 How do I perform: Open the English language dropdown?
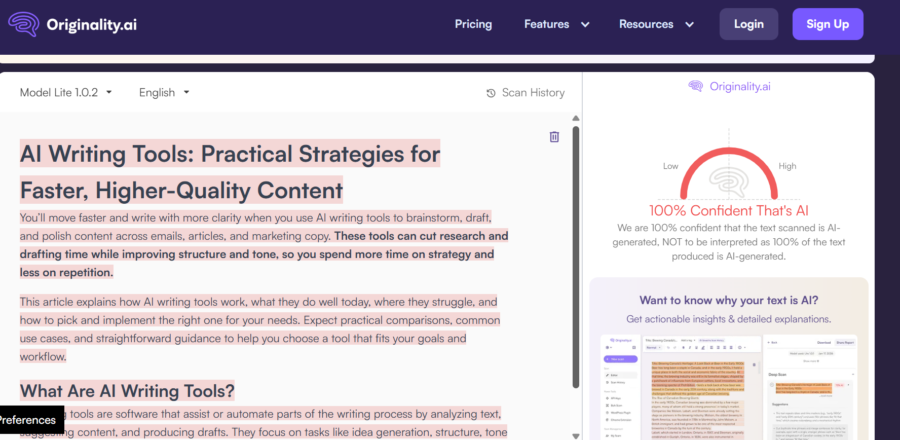(164, 92)
